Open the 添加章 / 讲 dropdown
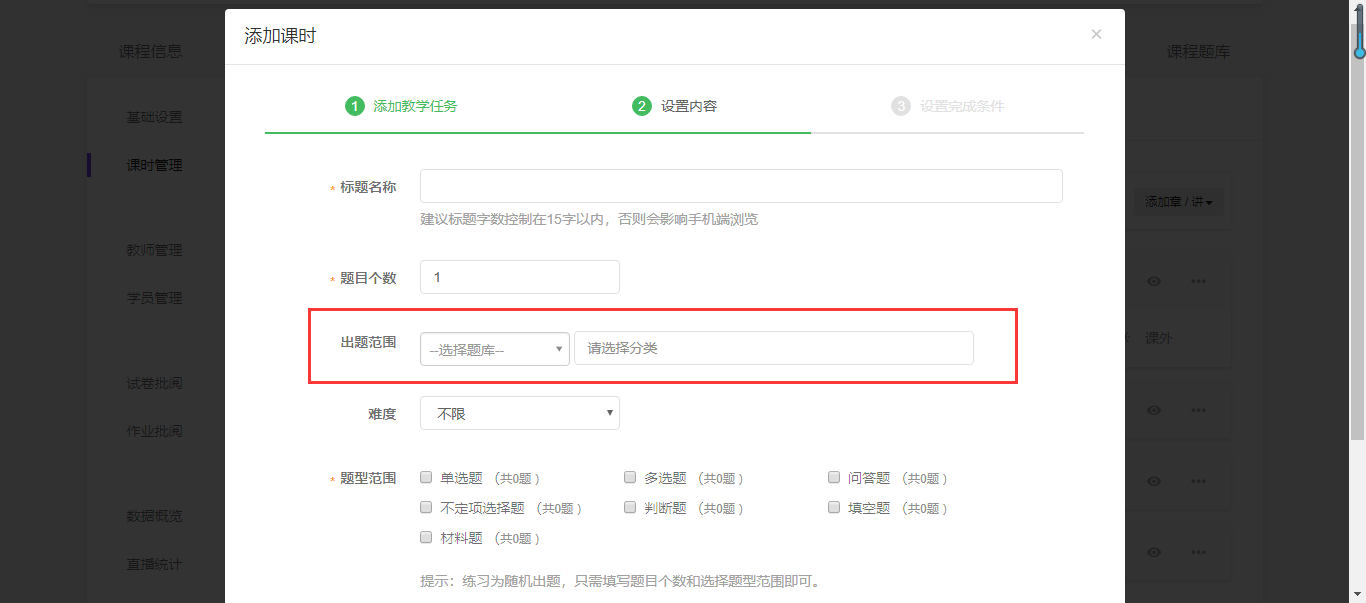This screenshot has height=603, width=1366. (1178, 203)
